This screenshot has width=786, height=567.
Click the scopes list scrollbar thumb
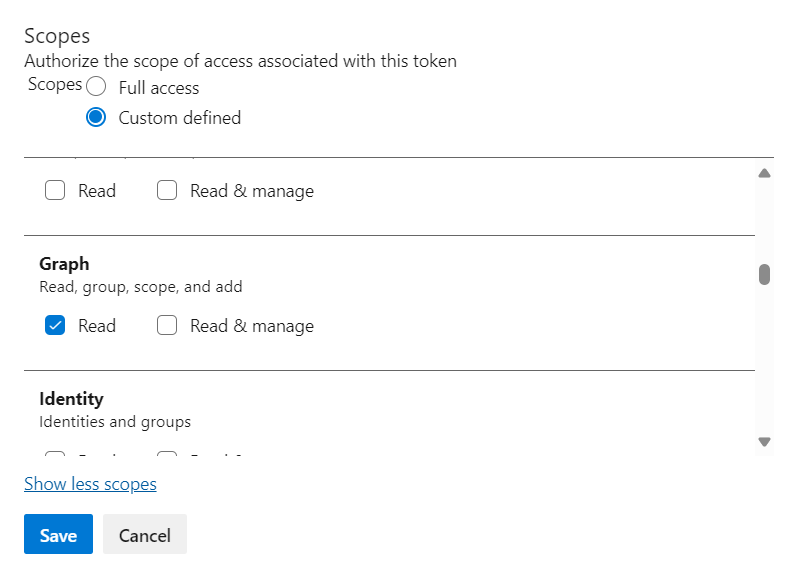(764, 274)
